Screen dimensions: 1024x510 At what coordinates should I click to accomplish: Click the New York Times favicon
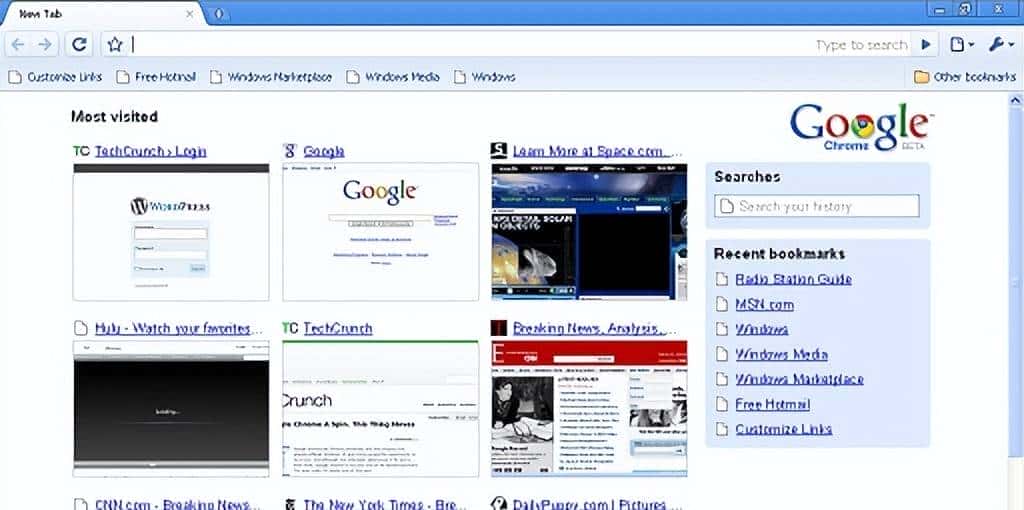(290, 504)
